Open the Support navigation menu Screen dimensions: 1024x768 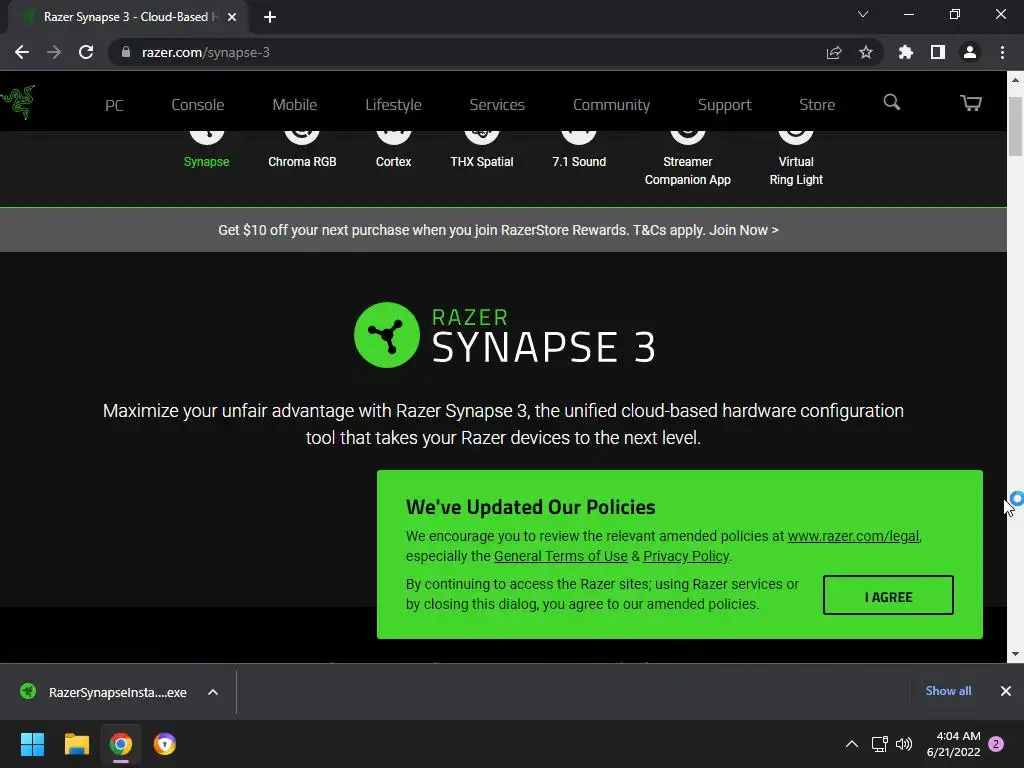pyautogui.click(x=724, y=105)
